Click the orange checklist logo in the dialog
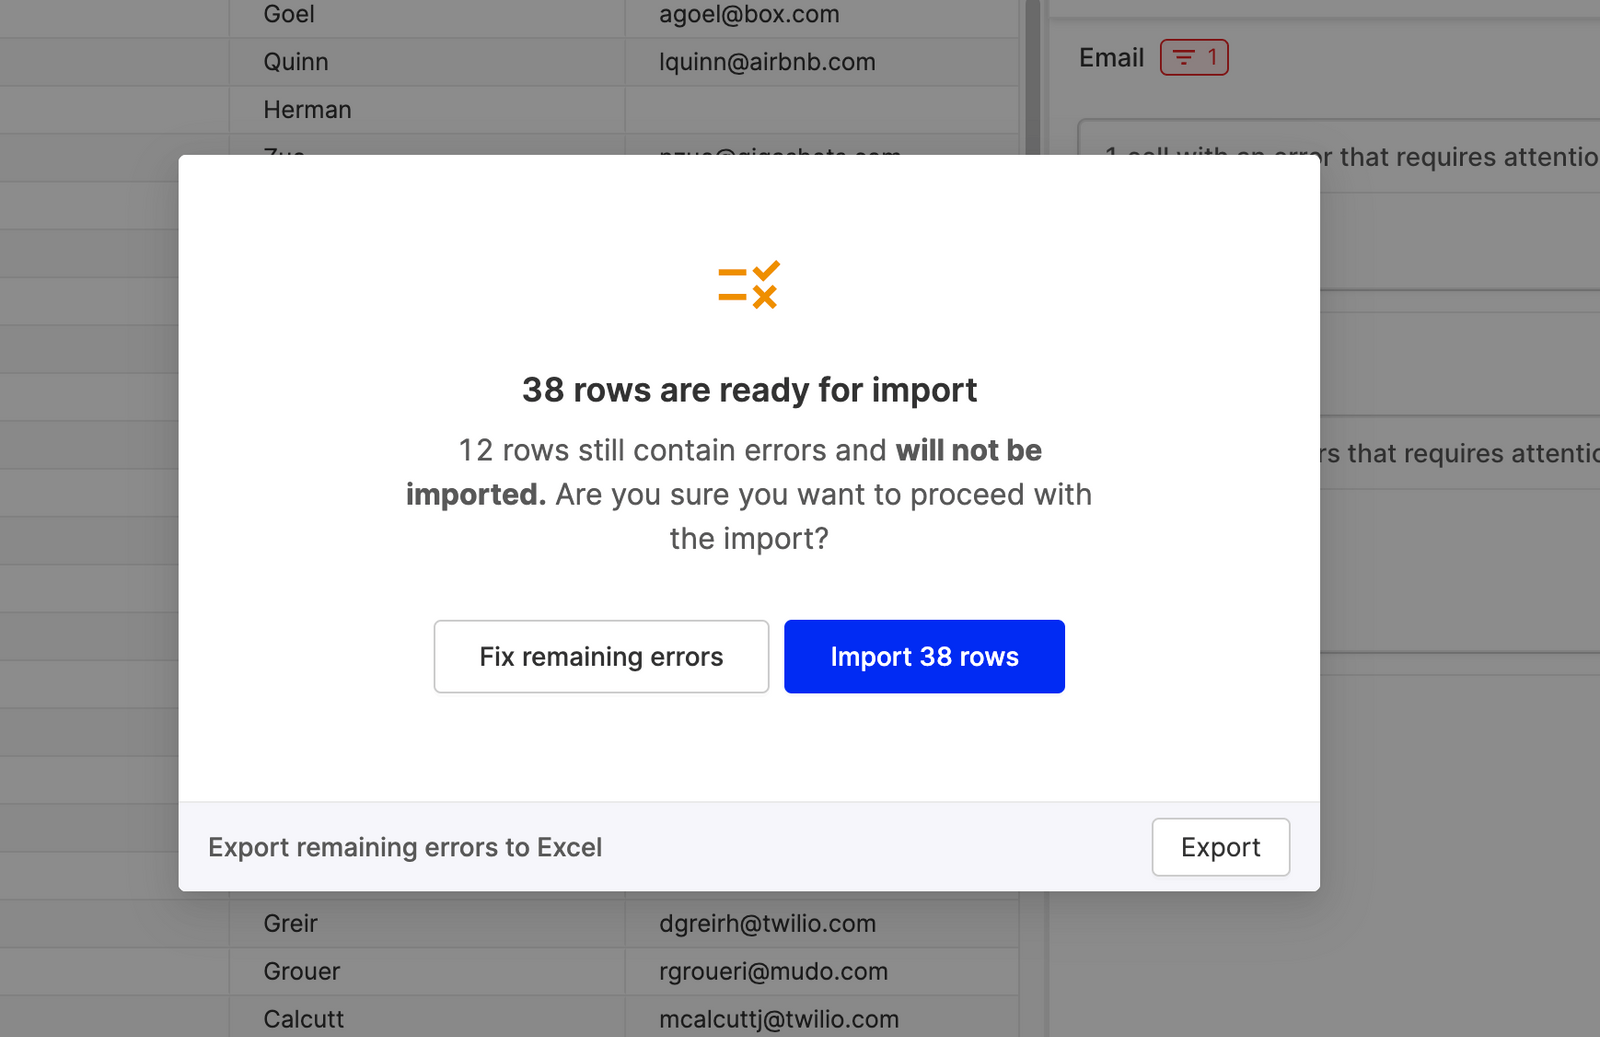 click(x=748, y=285)
